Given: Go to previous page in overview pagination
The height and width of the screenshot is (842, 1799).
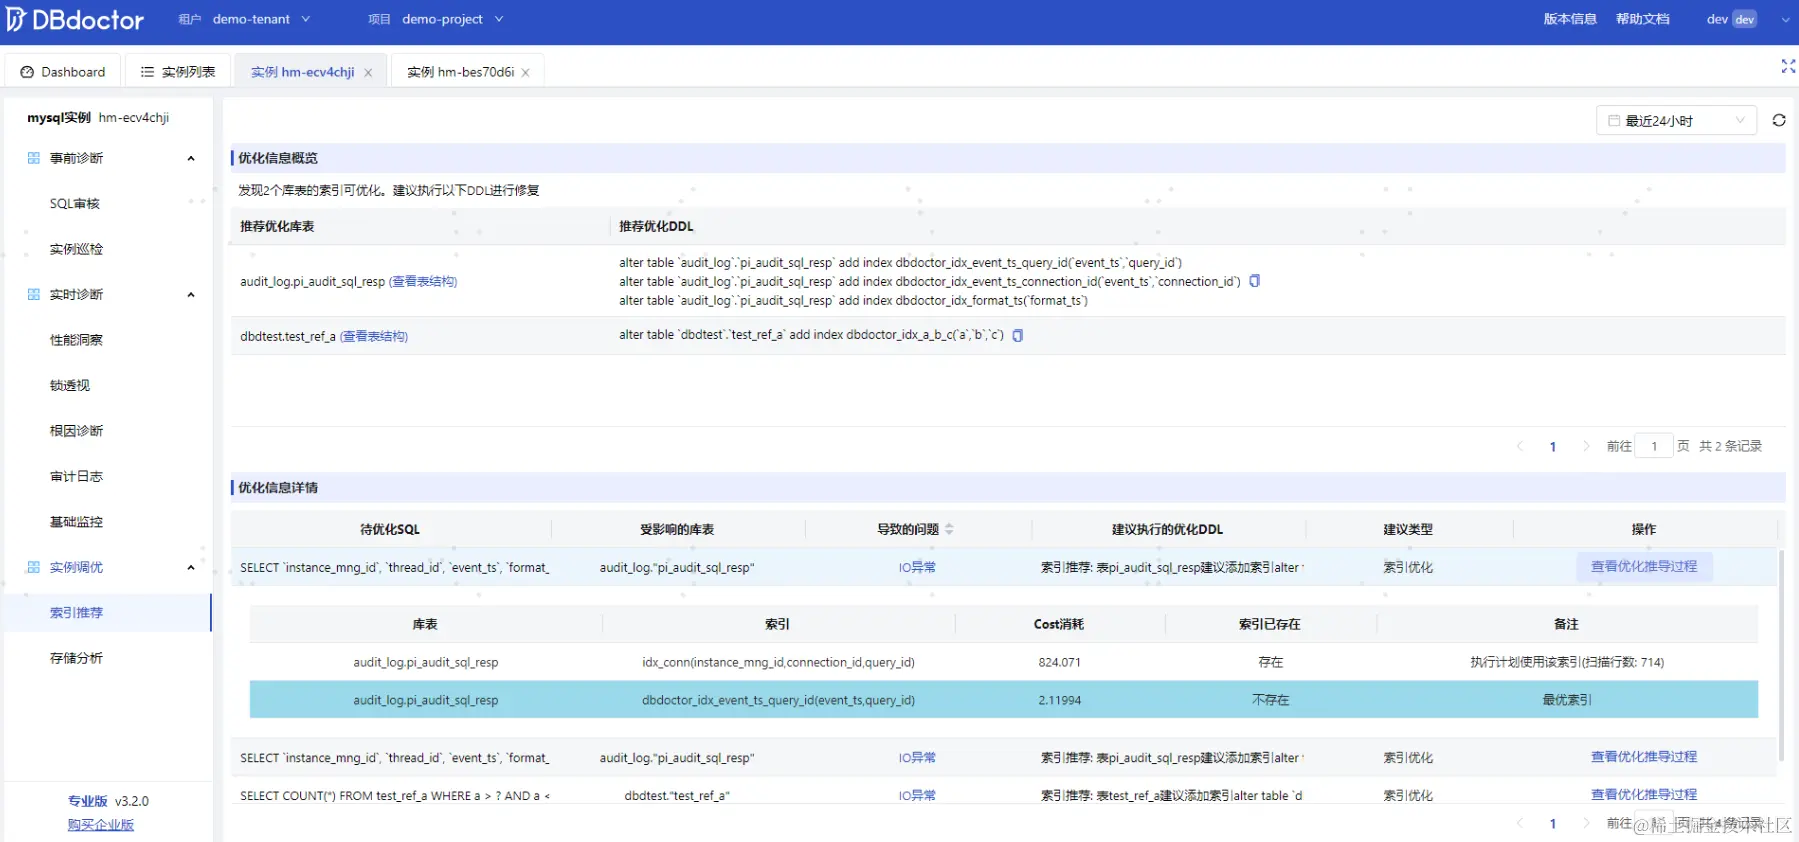Looking at the screenshot, I should [1520, 446].
